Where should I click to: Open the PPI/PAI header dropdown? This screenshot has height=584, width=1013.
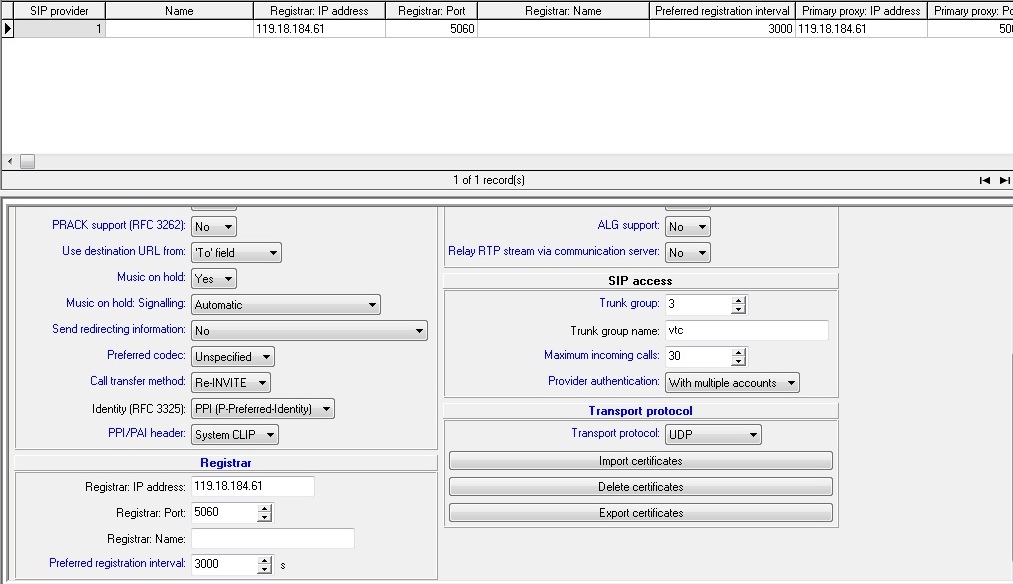(235, 435)
